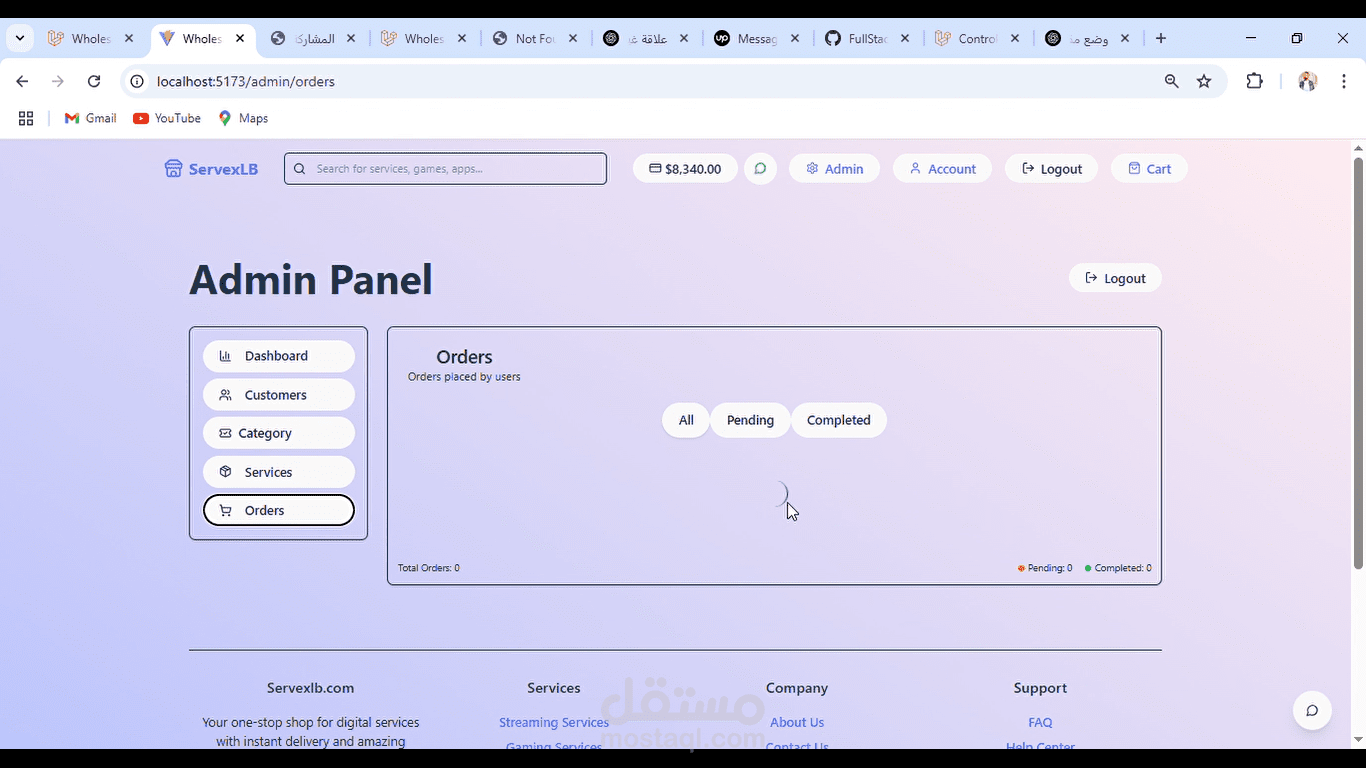This screenshot has height=768, width=1366.
Task: Click the search magnifier icon in search box
Action: [299, 169]
